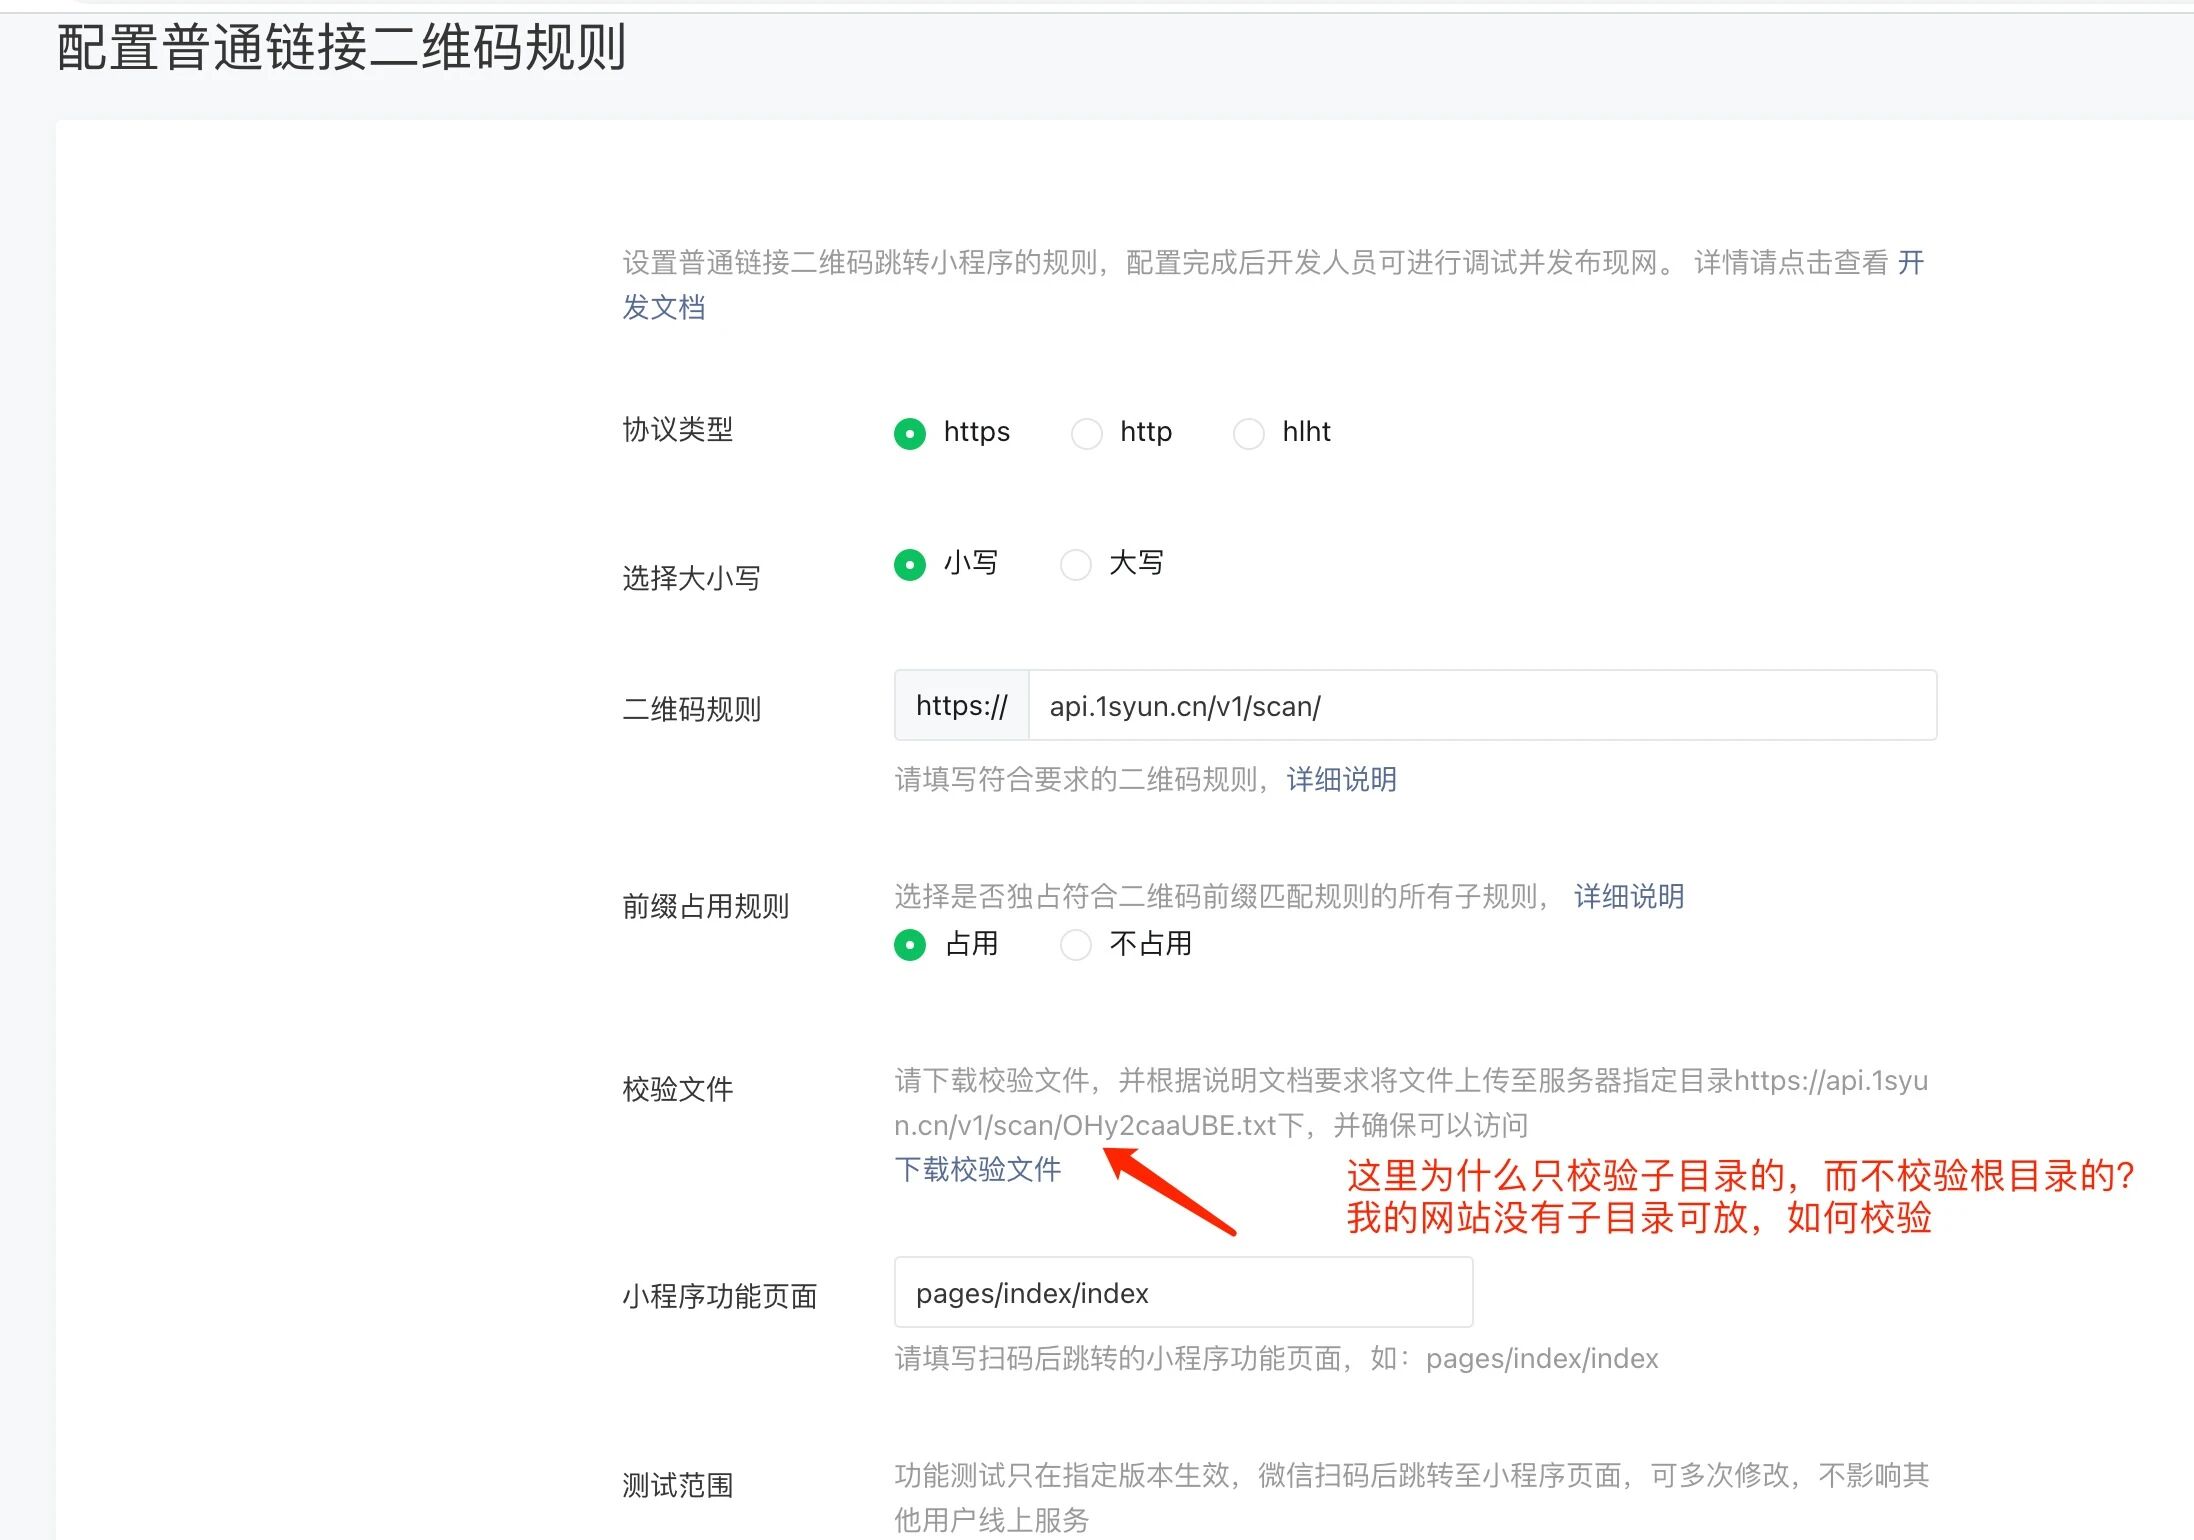Click the 协议类型 field label
The height and width of the screenshot is (1540, 2194).
coord(677,430)
